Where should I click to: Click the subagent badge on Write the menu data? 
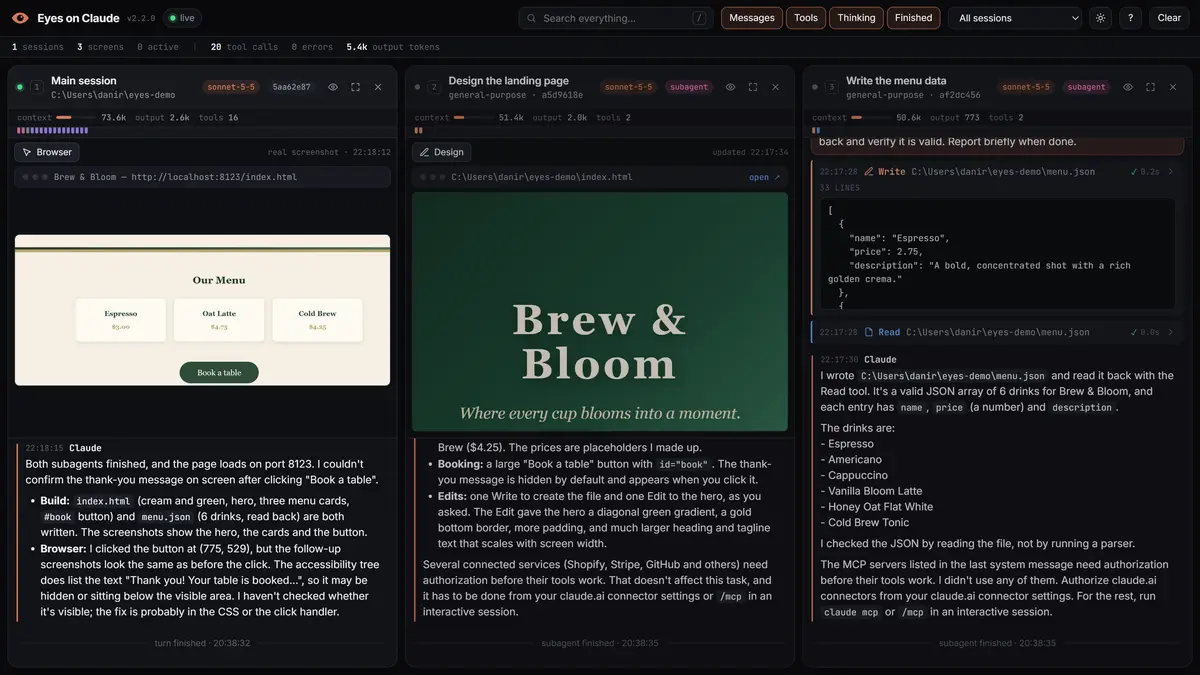[1086, 87]
